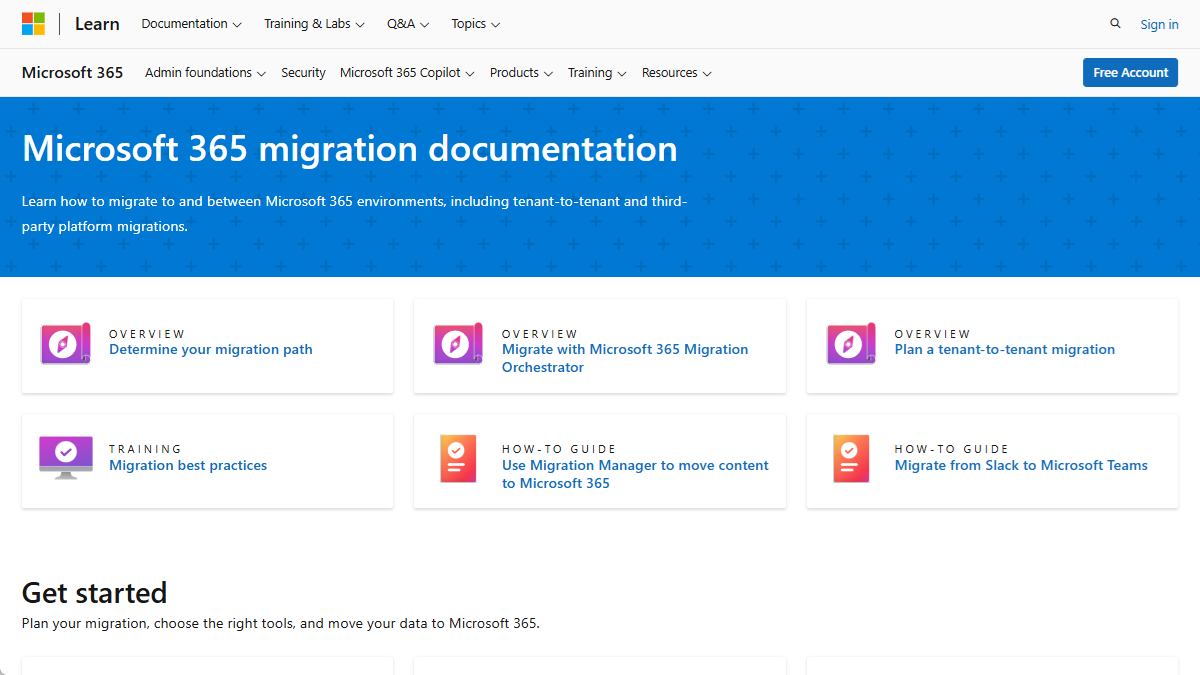Open the Topics dropdown menu
Image resolution: width=1200 pixels, height=675 pixels.
[x=476, y=24]
